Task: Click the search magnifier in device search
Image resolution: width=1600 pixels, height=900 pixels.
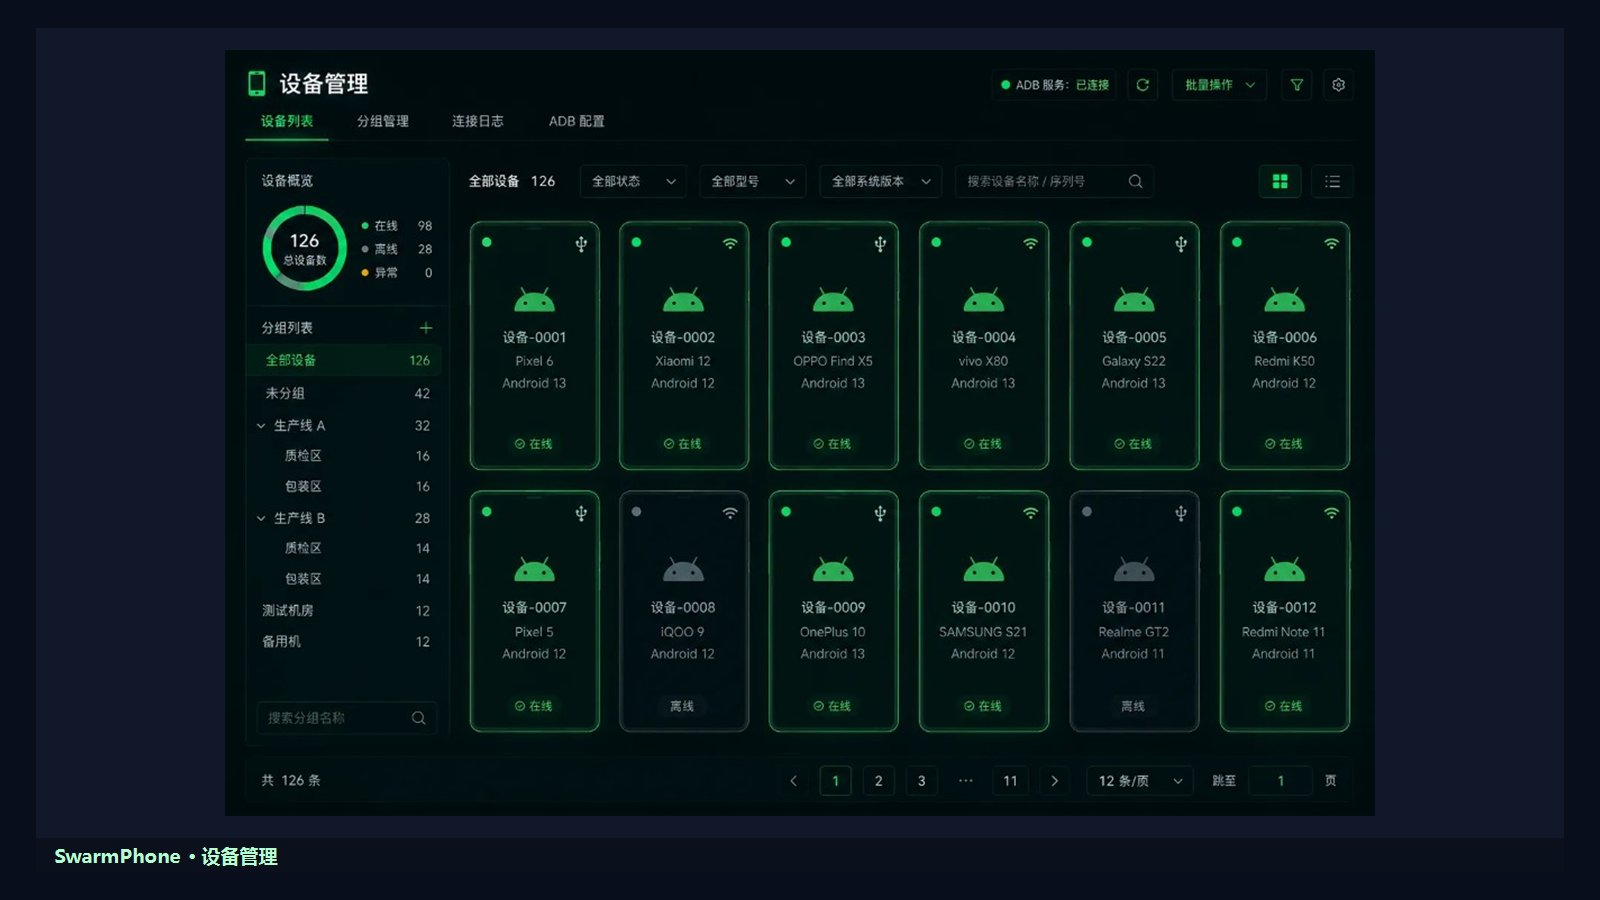Action: [x=1135, y=181]
